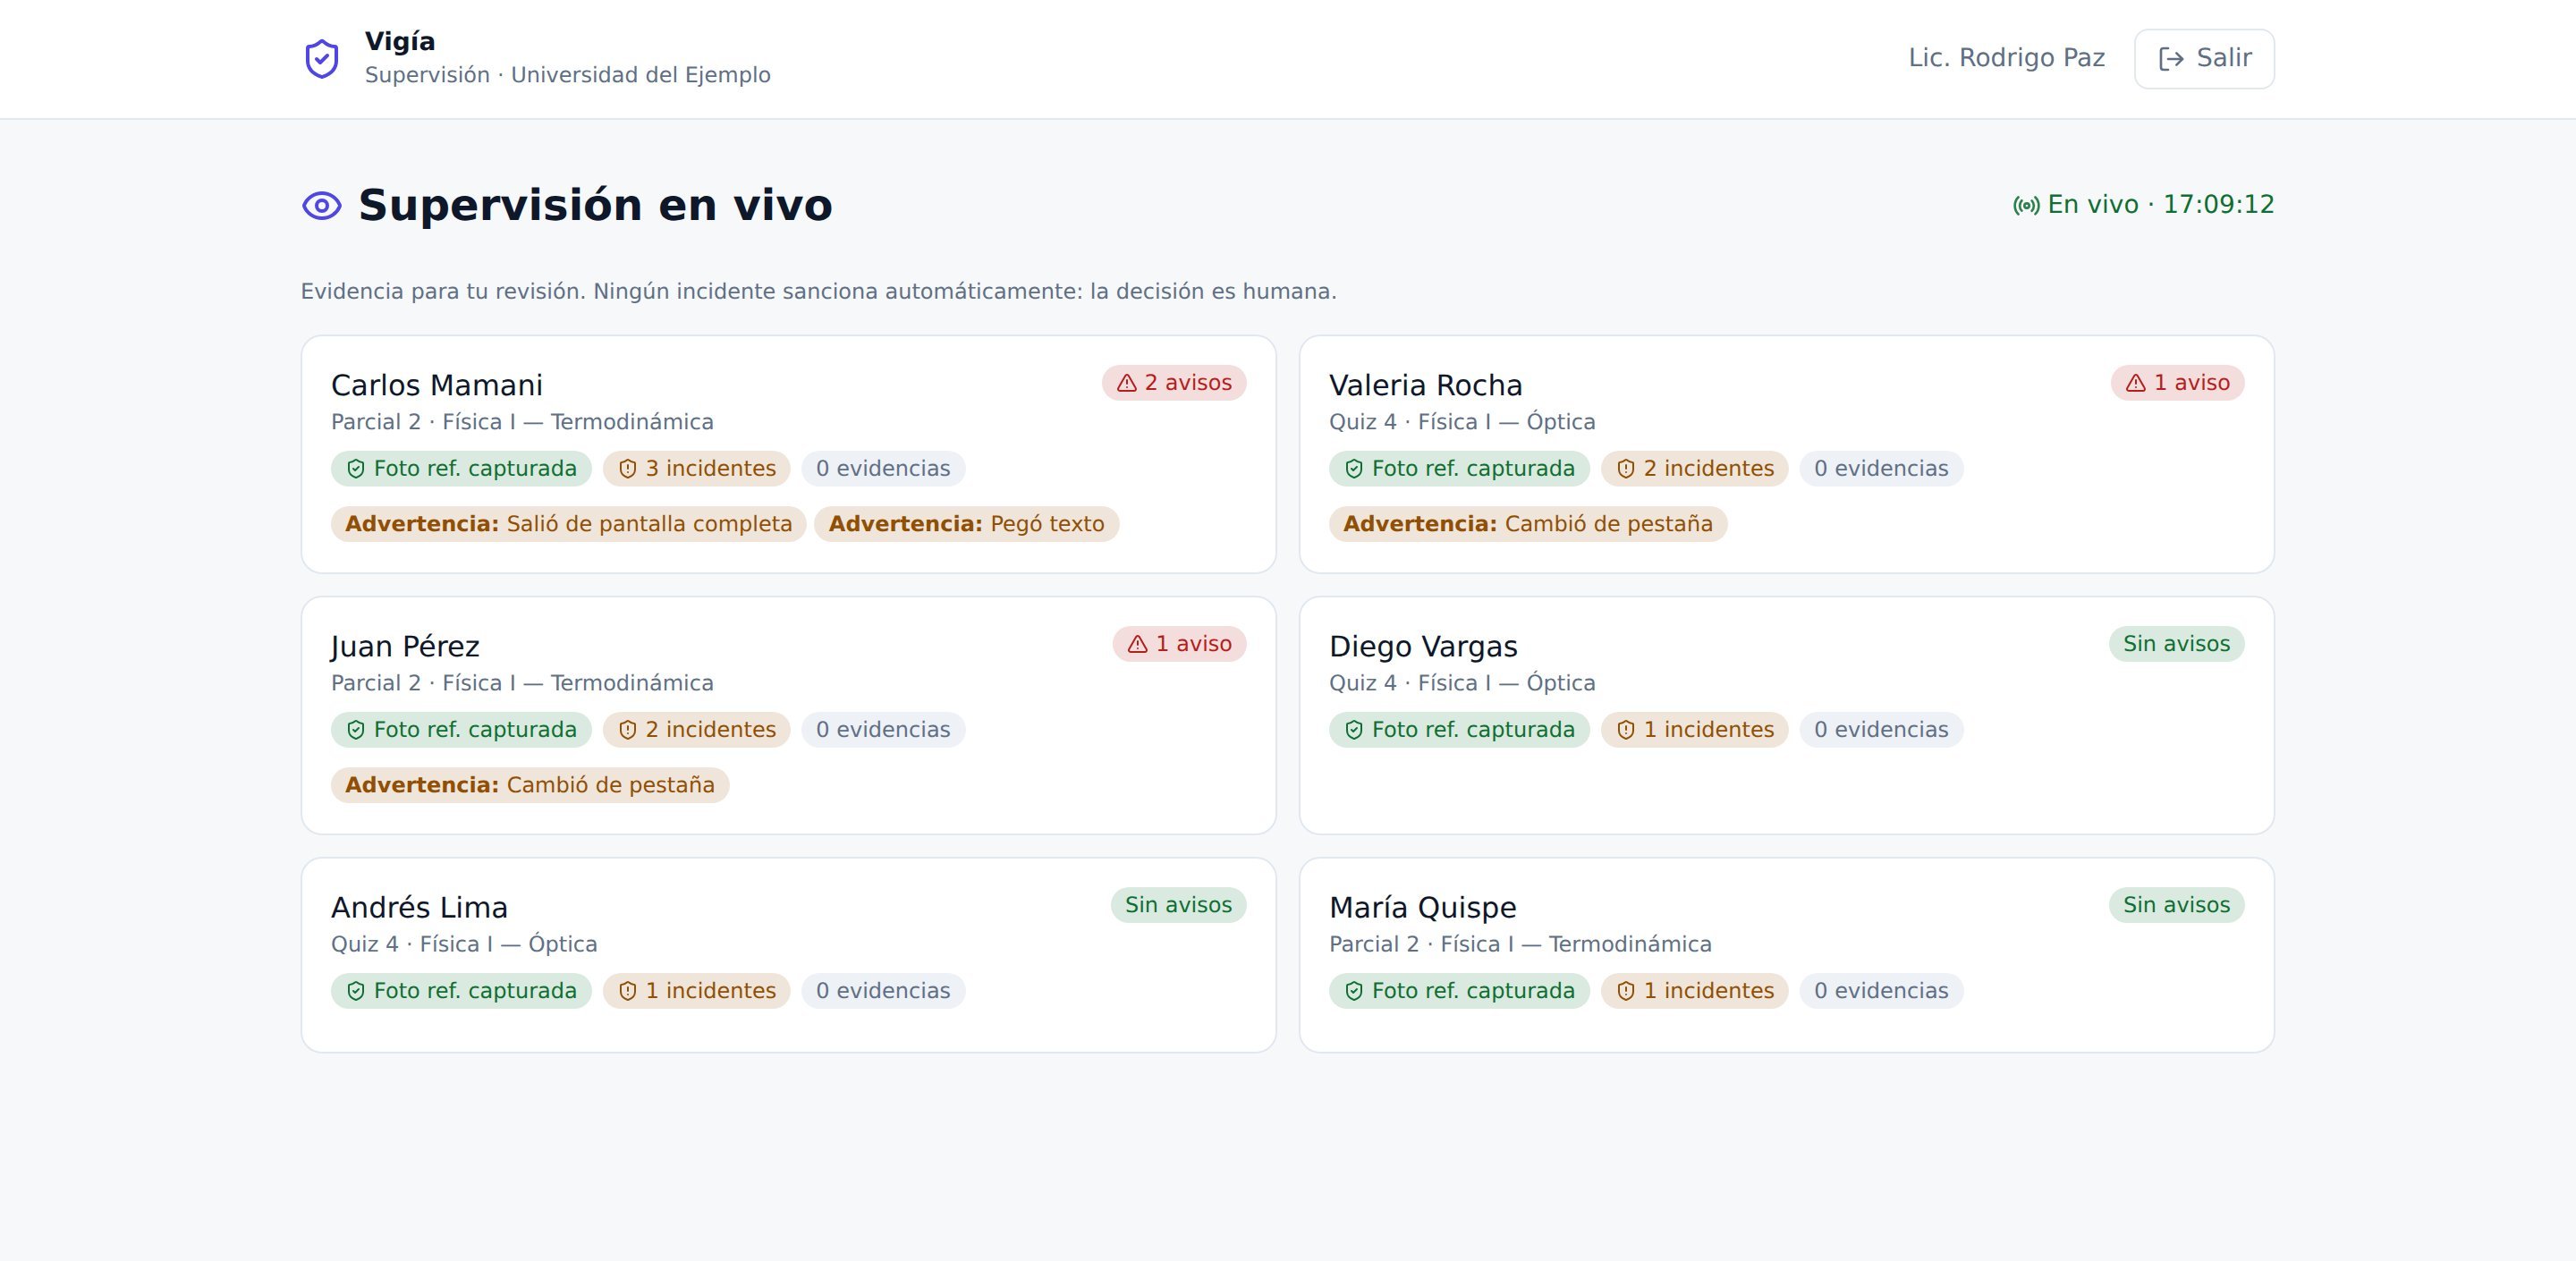Open Juan Pérez's student card

pos(788,715)
